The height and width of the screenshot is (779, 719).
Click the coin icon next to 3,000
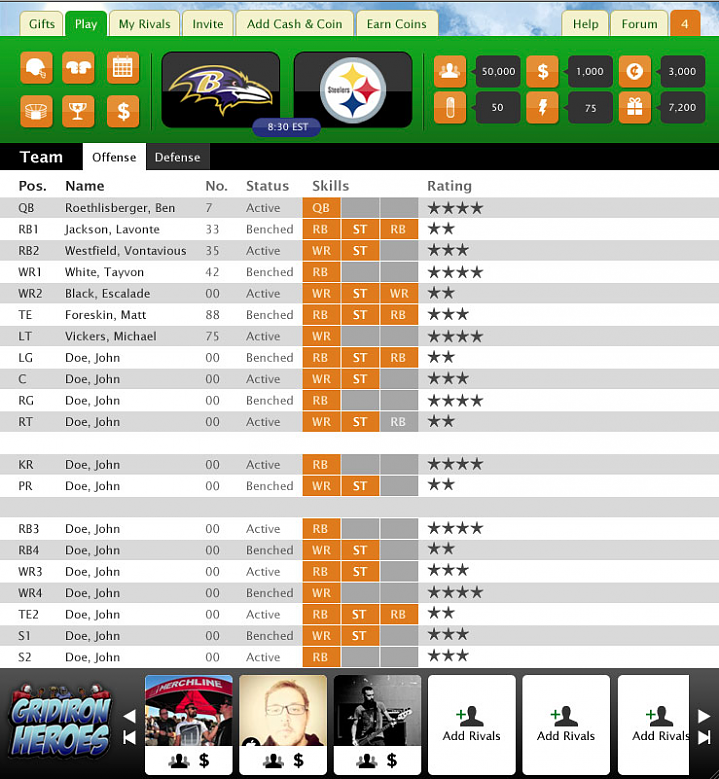[635, 71]
